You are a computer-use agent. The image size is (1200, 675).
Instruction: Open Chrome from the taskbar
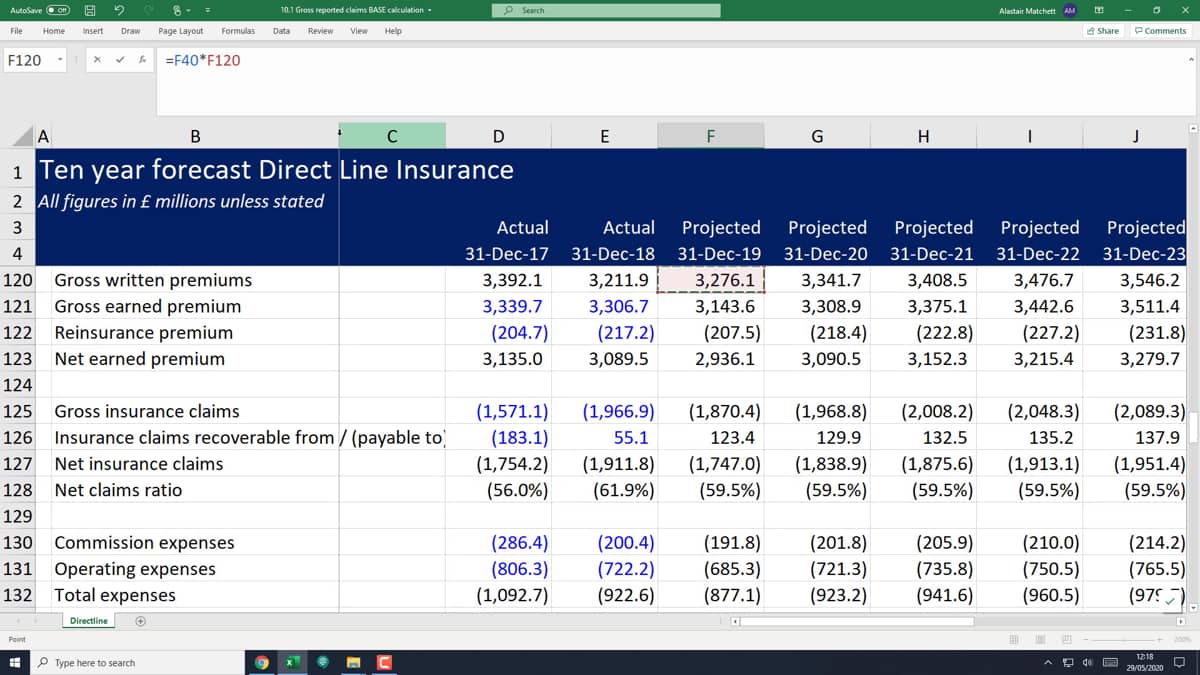[262, 662]
